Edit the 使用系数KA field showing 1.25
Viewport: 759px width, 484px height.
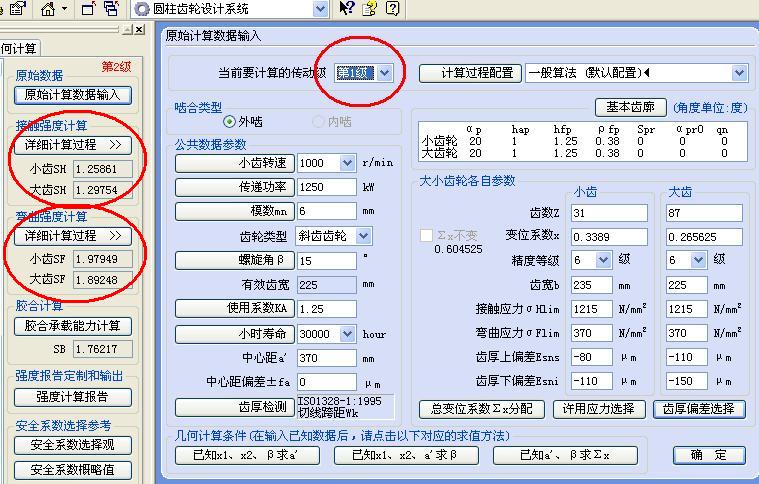pos(327,308)
